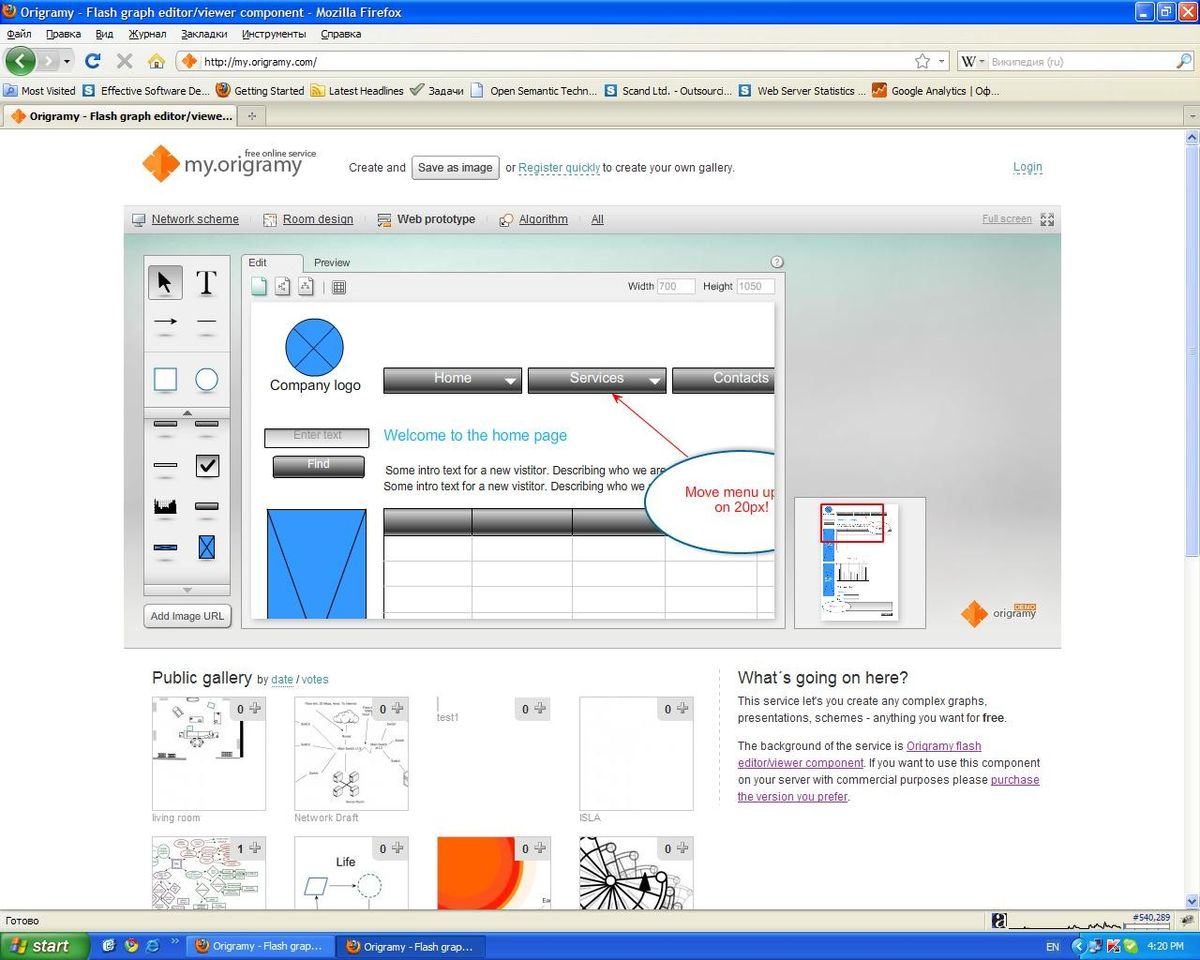Screen dimensions: 1200x960
Task: Switch to the Preview tab
Action: click(x=331, y=262)
